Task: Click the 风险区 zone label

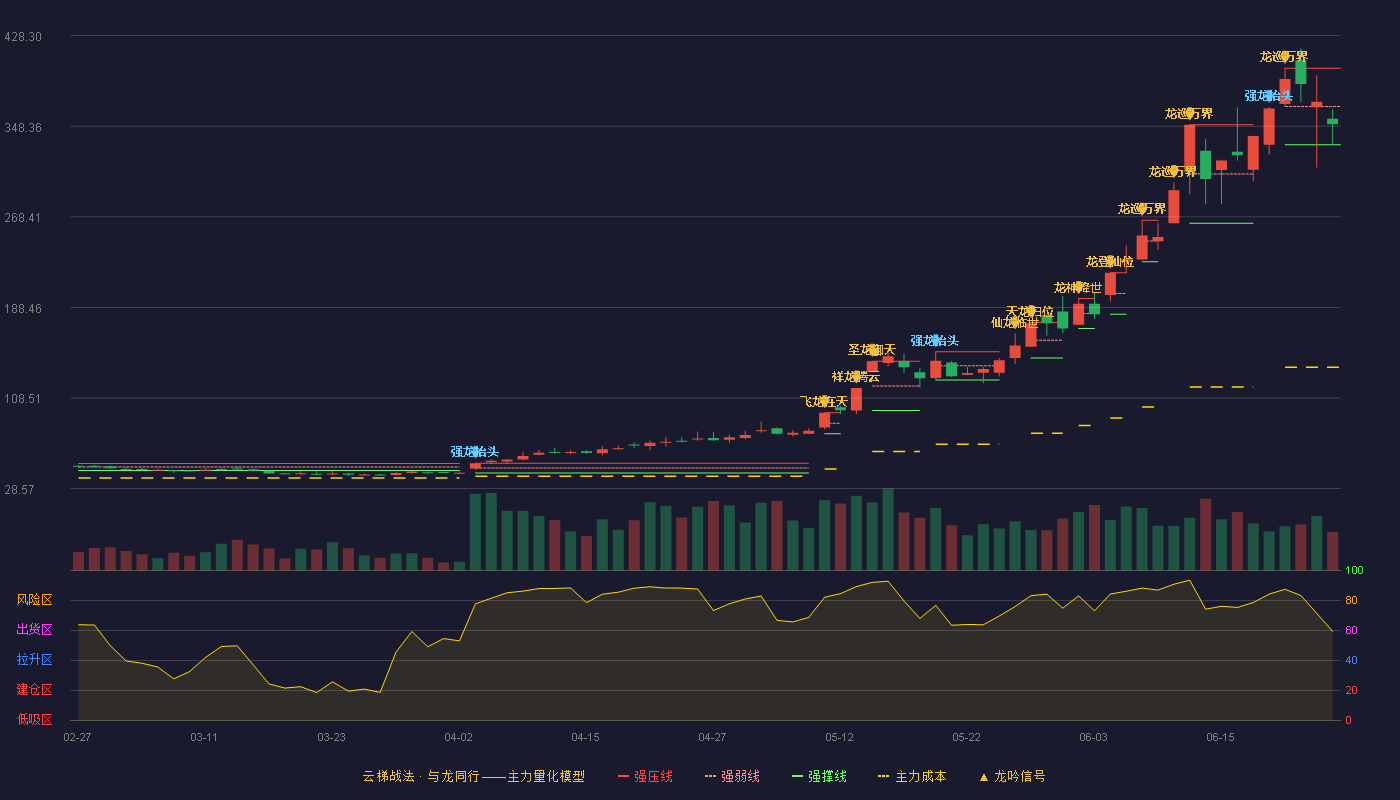Action: coord(35,600)
